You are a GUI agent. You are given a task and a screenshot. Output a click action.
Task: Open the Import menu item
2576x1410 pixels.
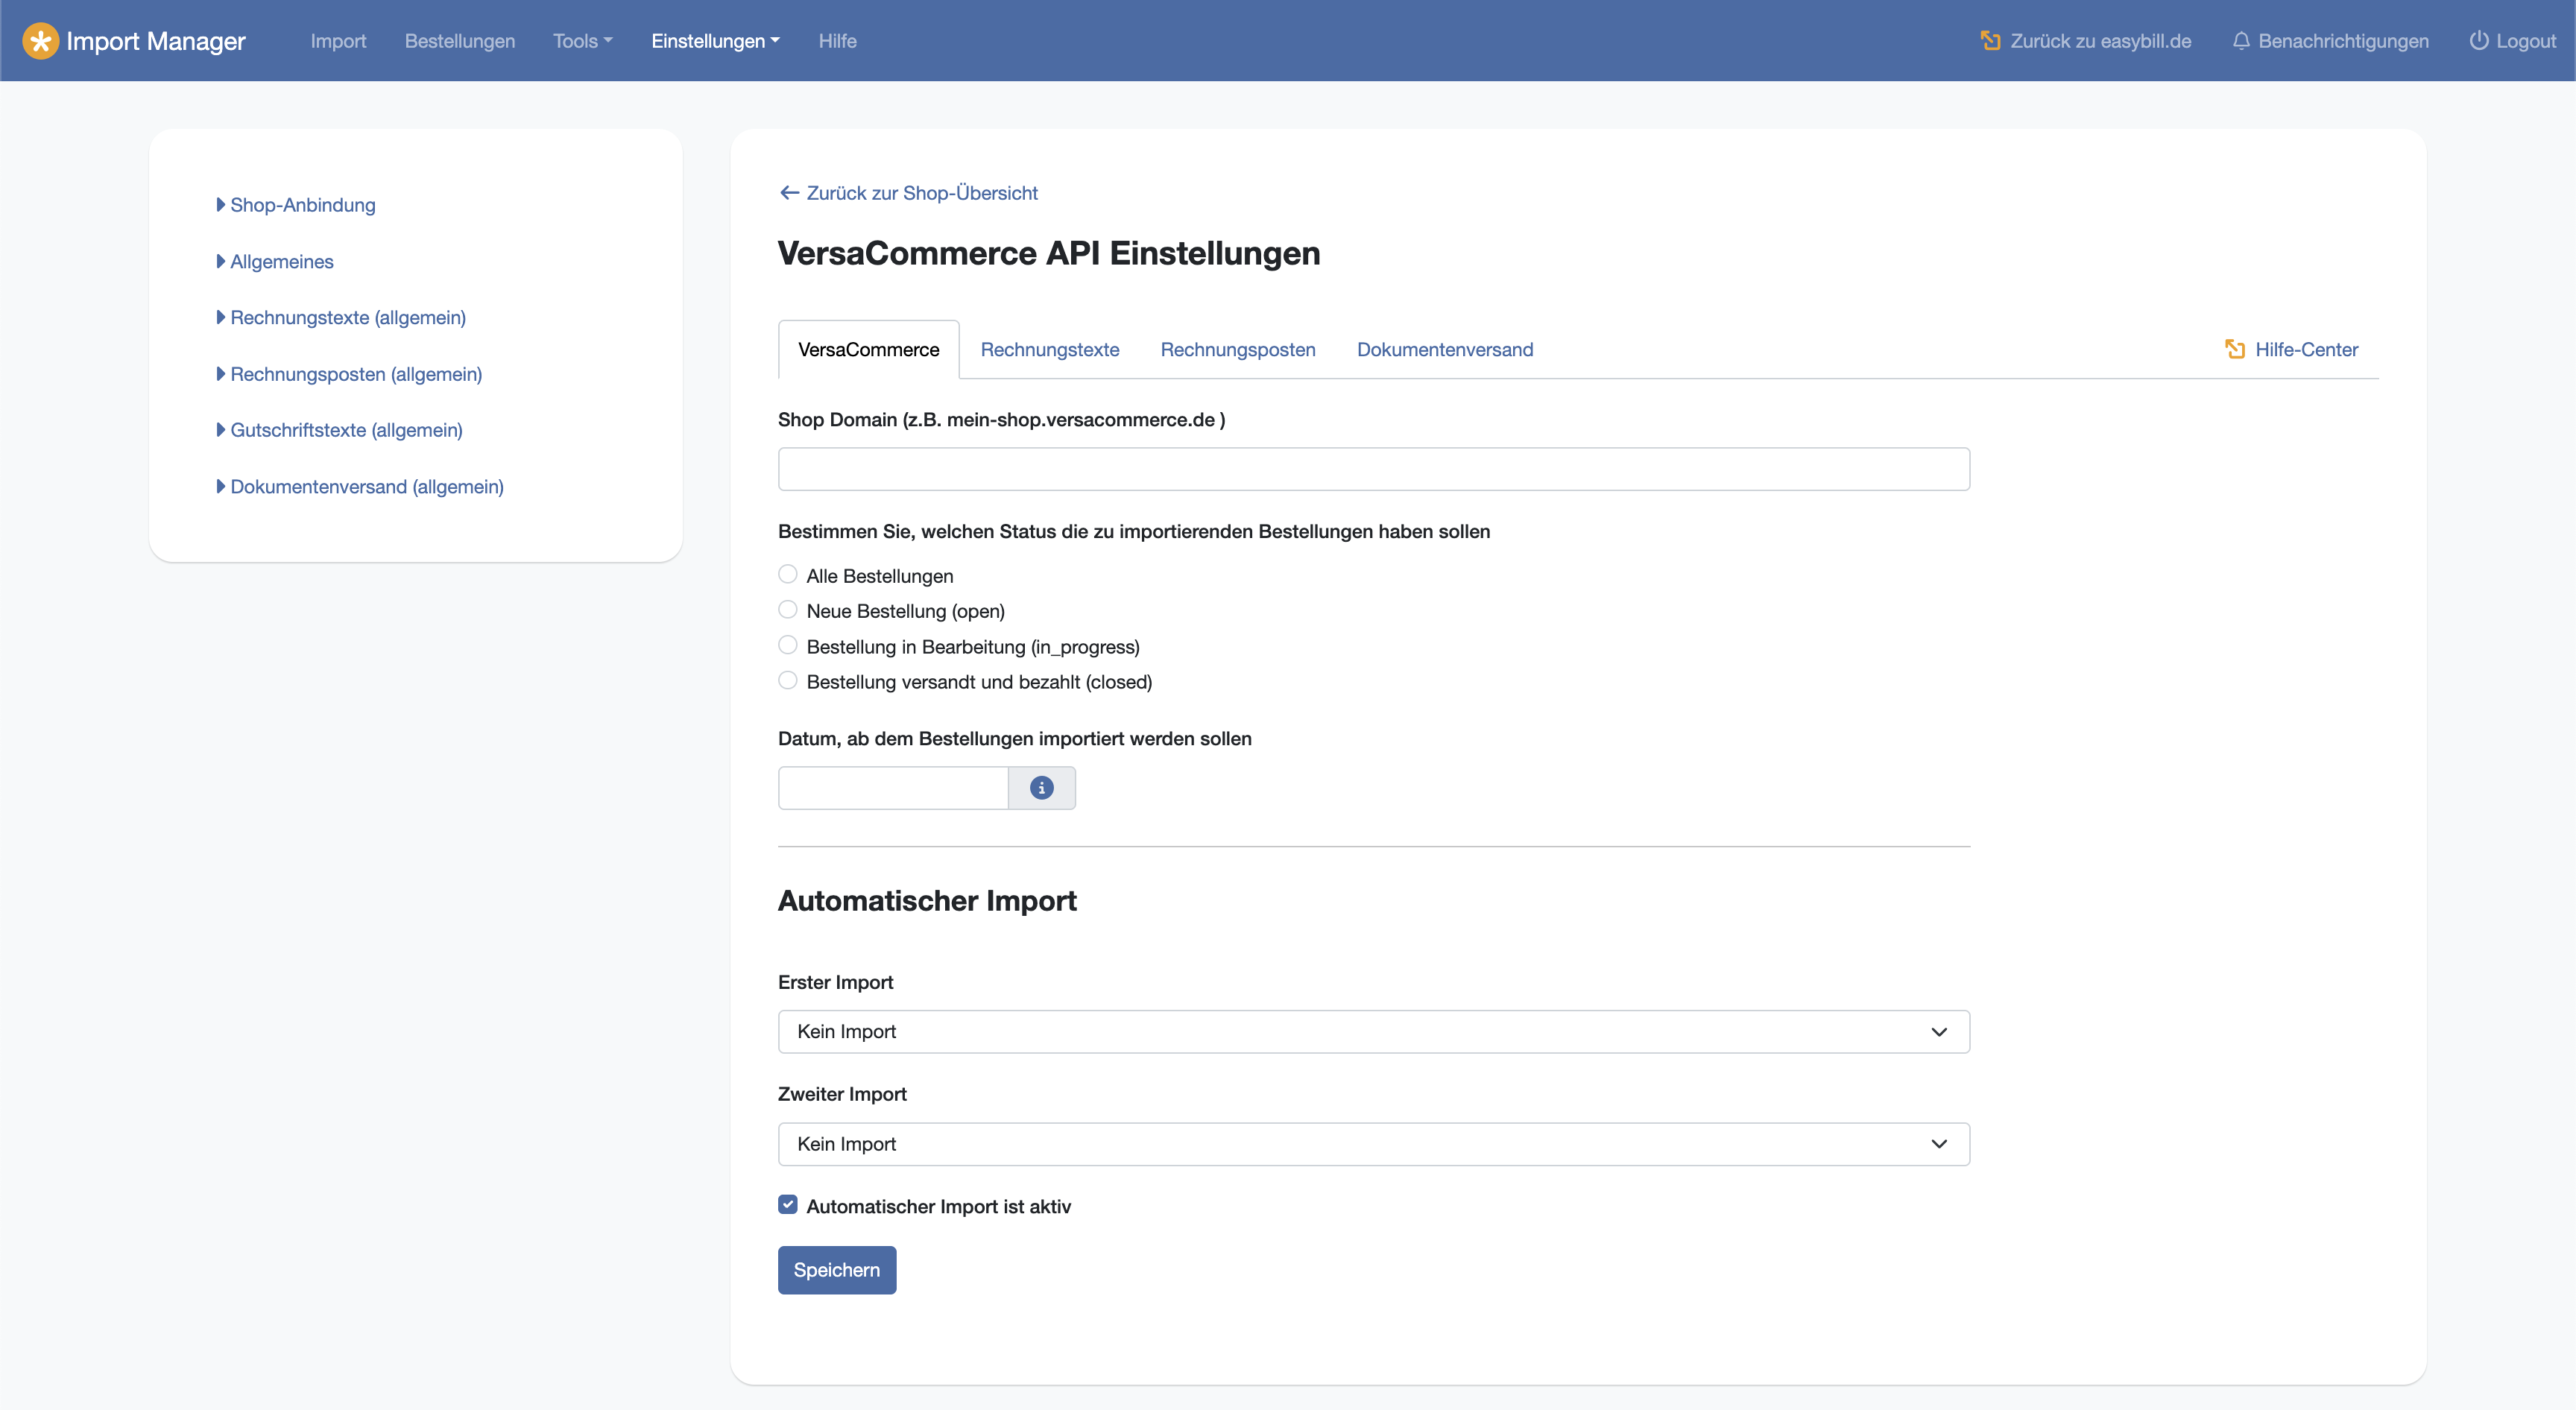tap(338, 41)
